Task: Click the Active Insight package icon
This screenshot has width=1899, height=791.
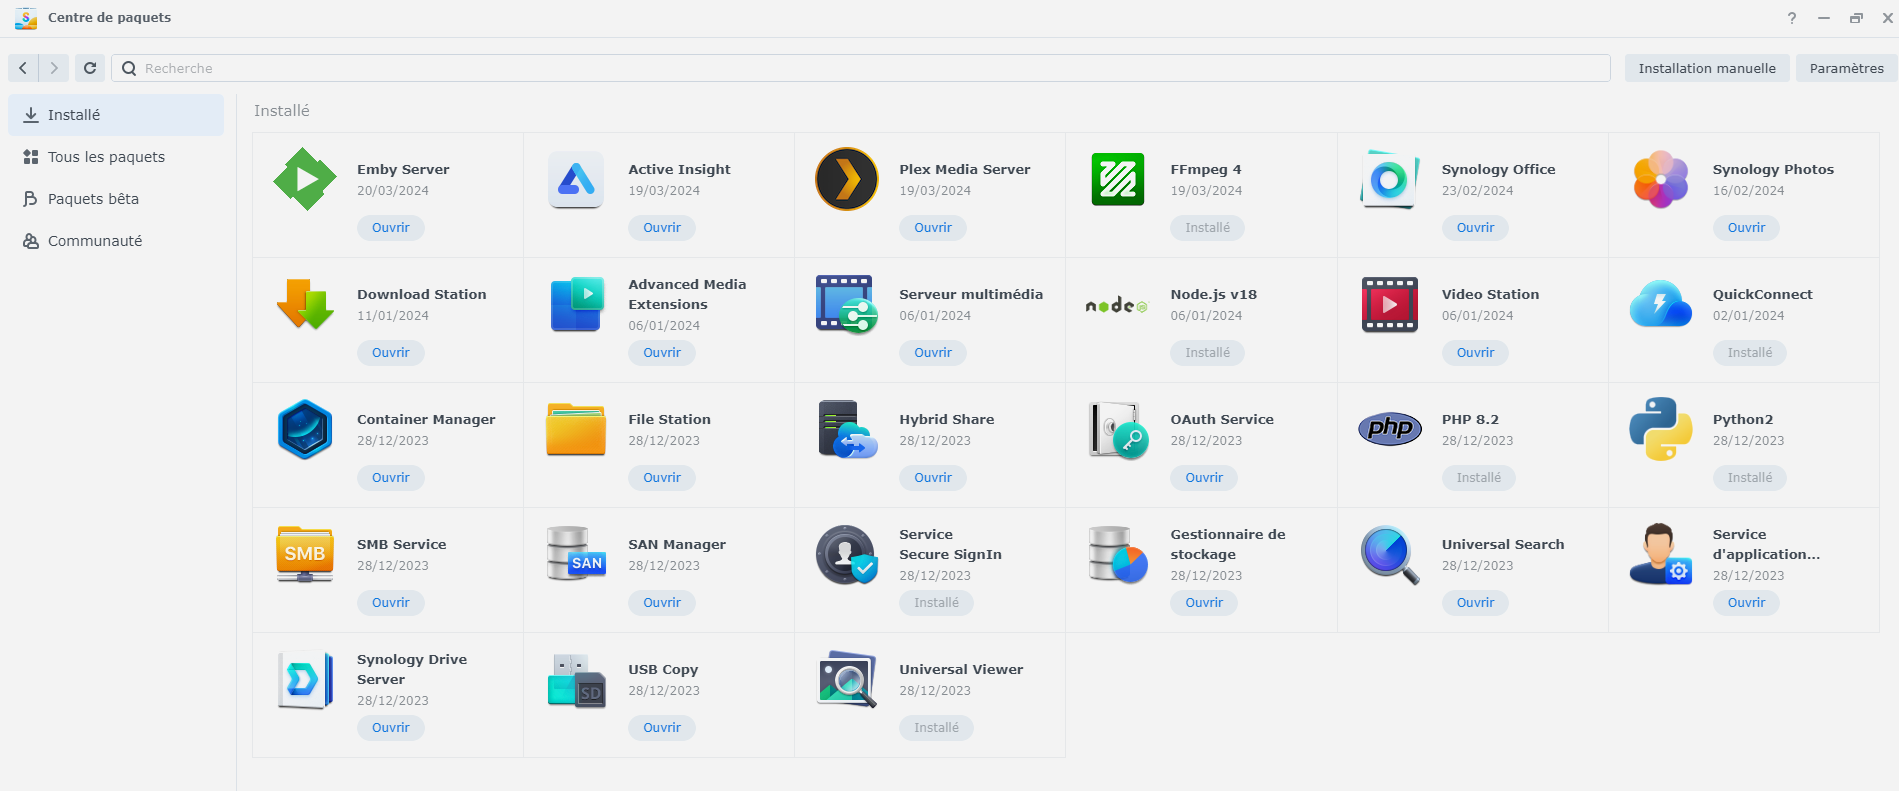Action: pyautogui.click(x=576, y=179)
